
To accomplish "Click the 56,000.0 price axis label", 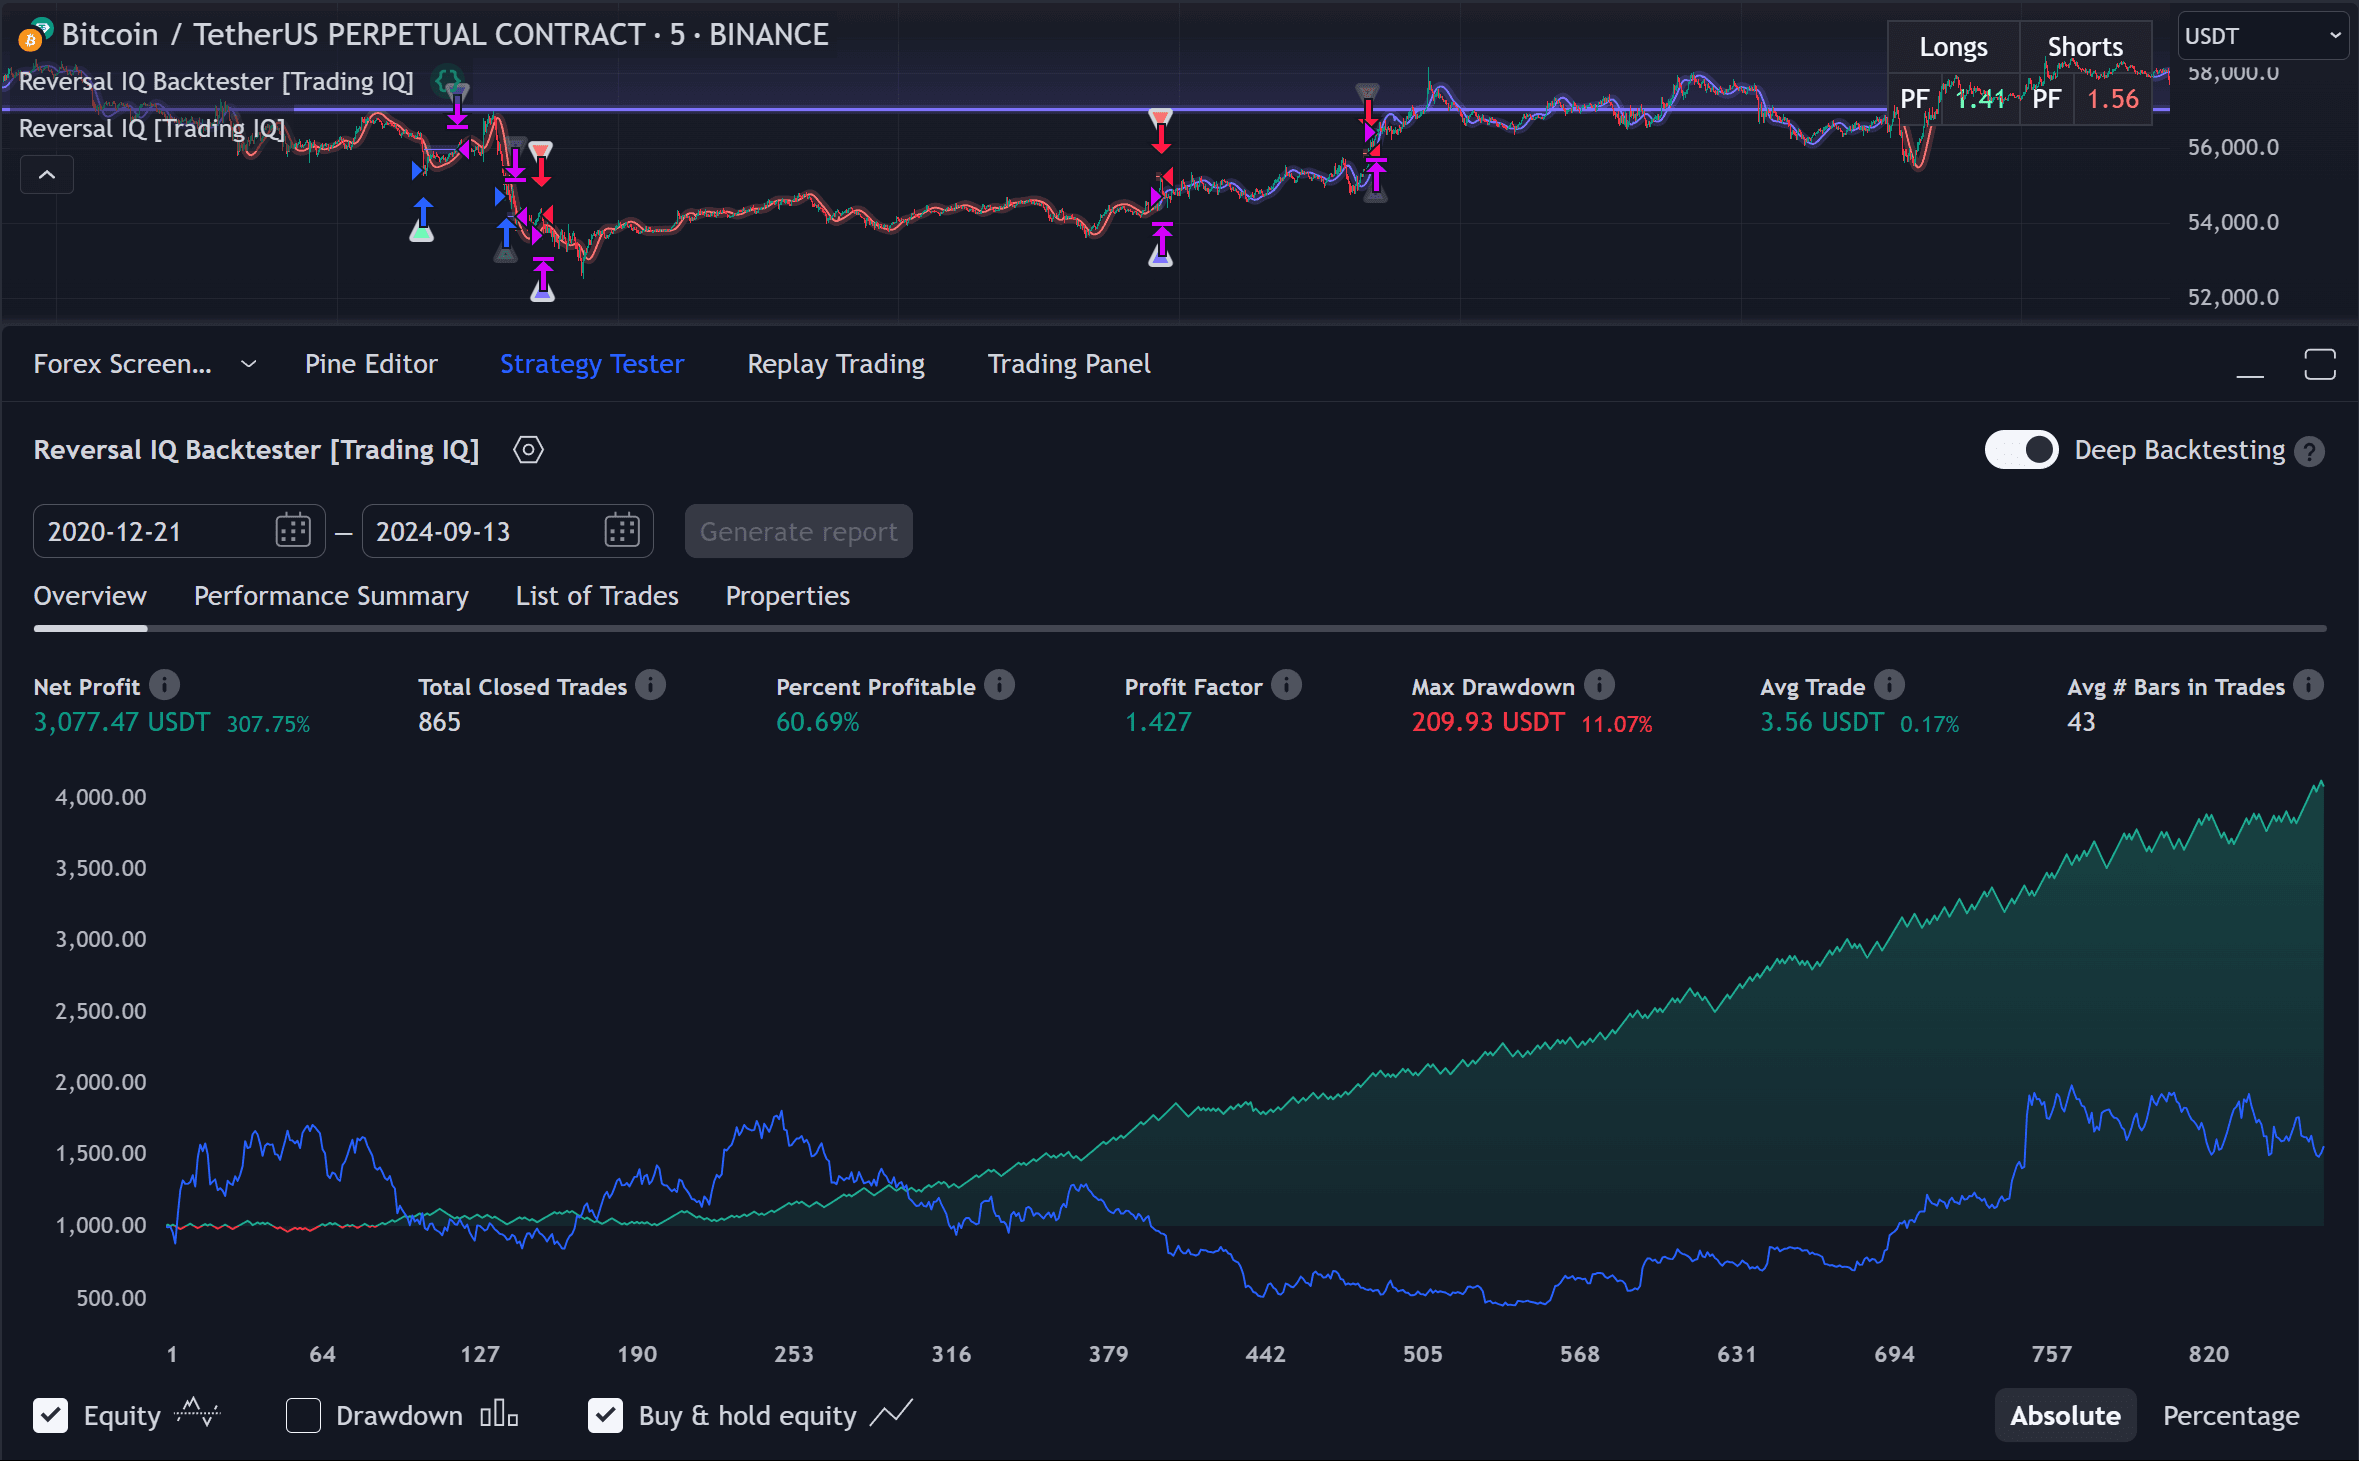I will pos(2233,147).
